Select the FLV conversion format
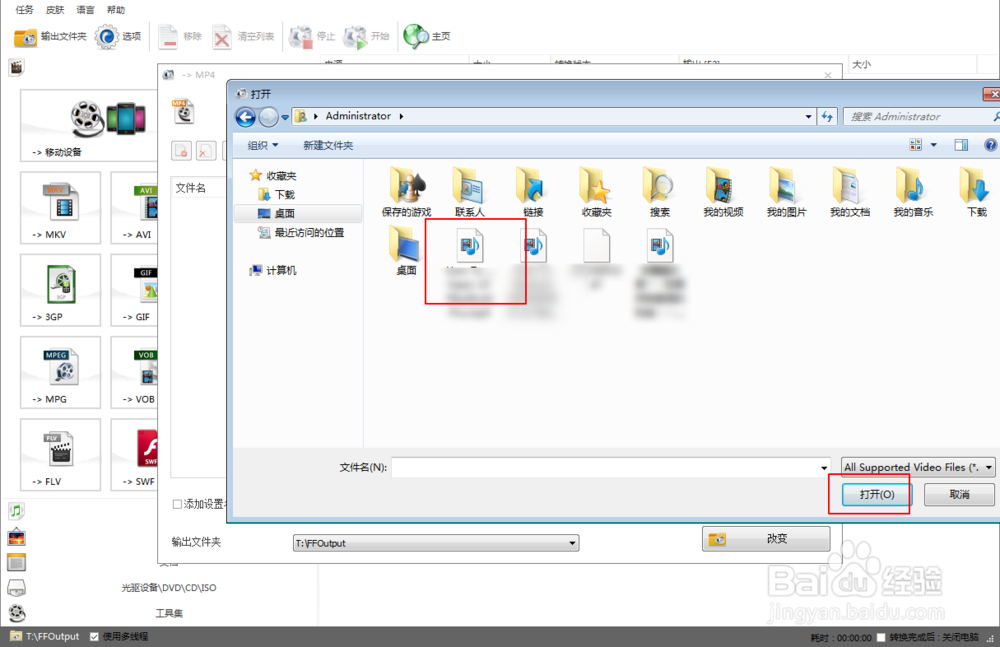Viewport: 1000px width, 647px height. tap(61, 454)
